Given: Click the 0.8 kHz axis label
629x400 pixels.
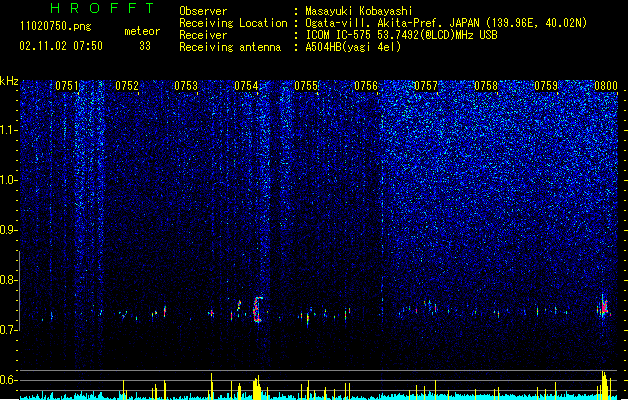Looking at the screenshot, I should tap(9, 280).
